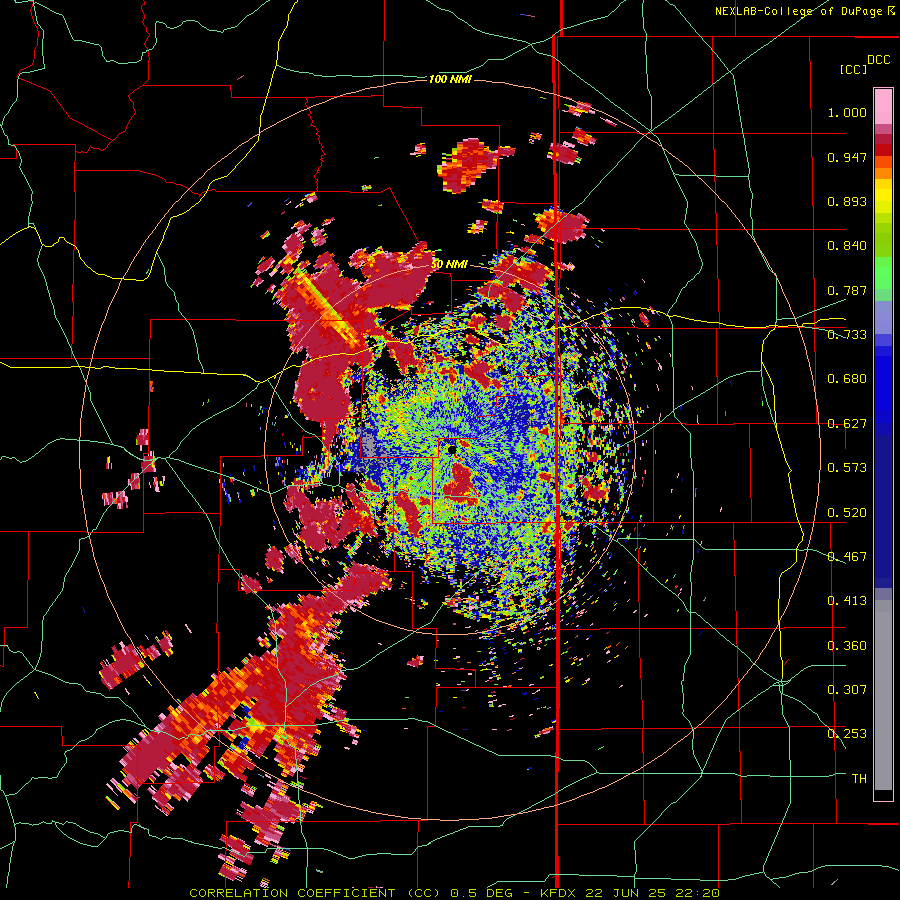Click the black radar site dot at center
Viewport: 900px width, 900px height.
(452, 450)
